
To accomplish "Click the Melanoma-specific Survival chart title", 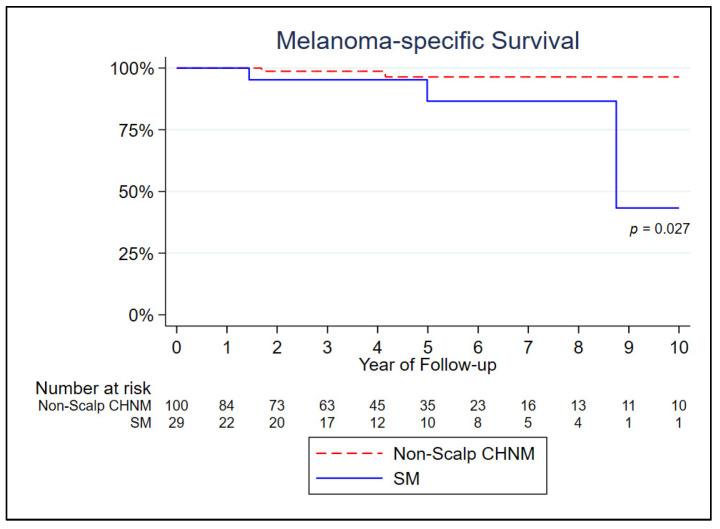I will click(x=428, y=41).
